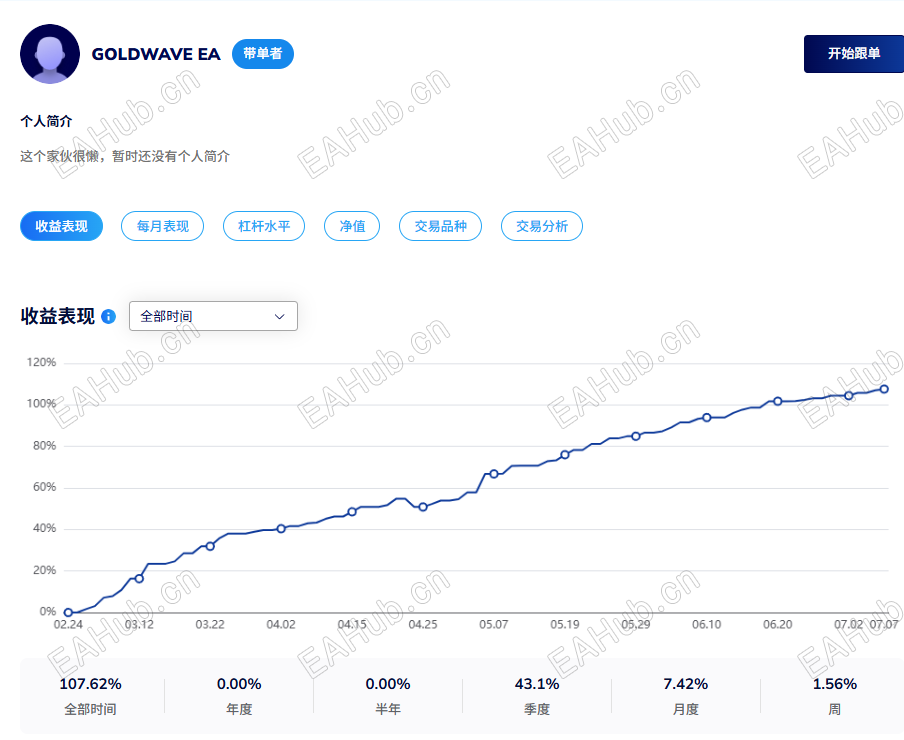Click the last chart point at 07.07
This screenshot has width=904, height=740.
coord(884,389)
